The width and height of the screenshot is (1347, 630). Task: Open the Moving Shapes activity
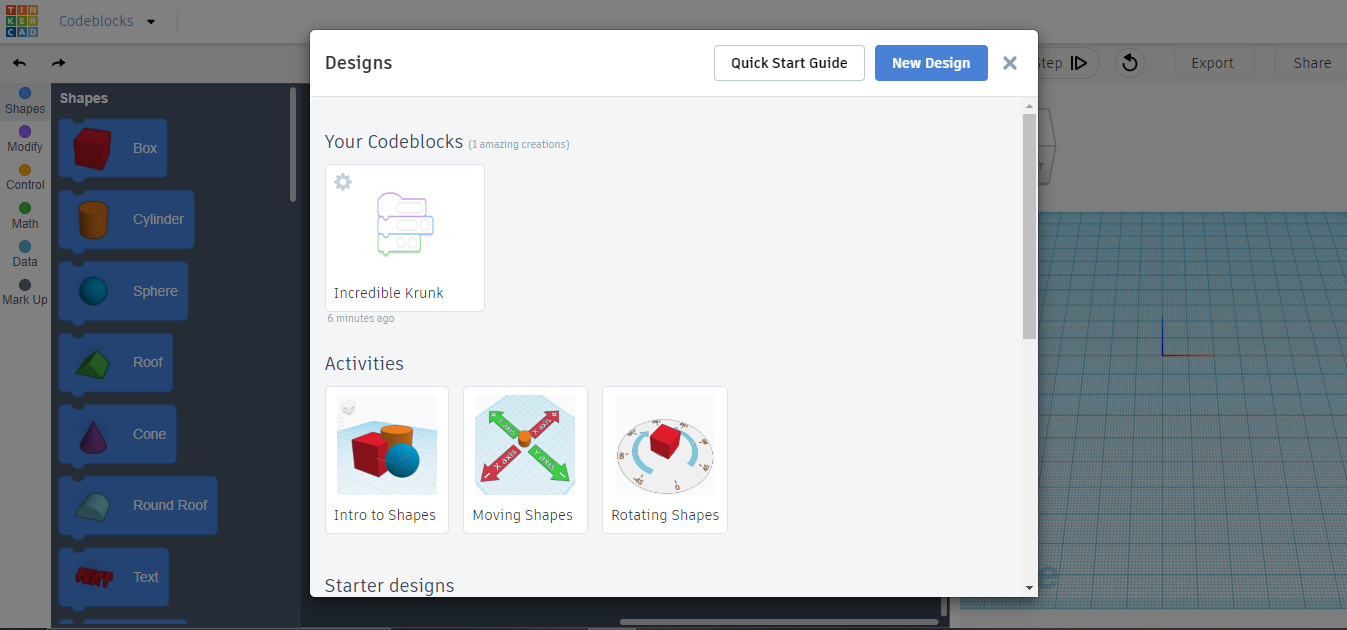tap(524, 445)
